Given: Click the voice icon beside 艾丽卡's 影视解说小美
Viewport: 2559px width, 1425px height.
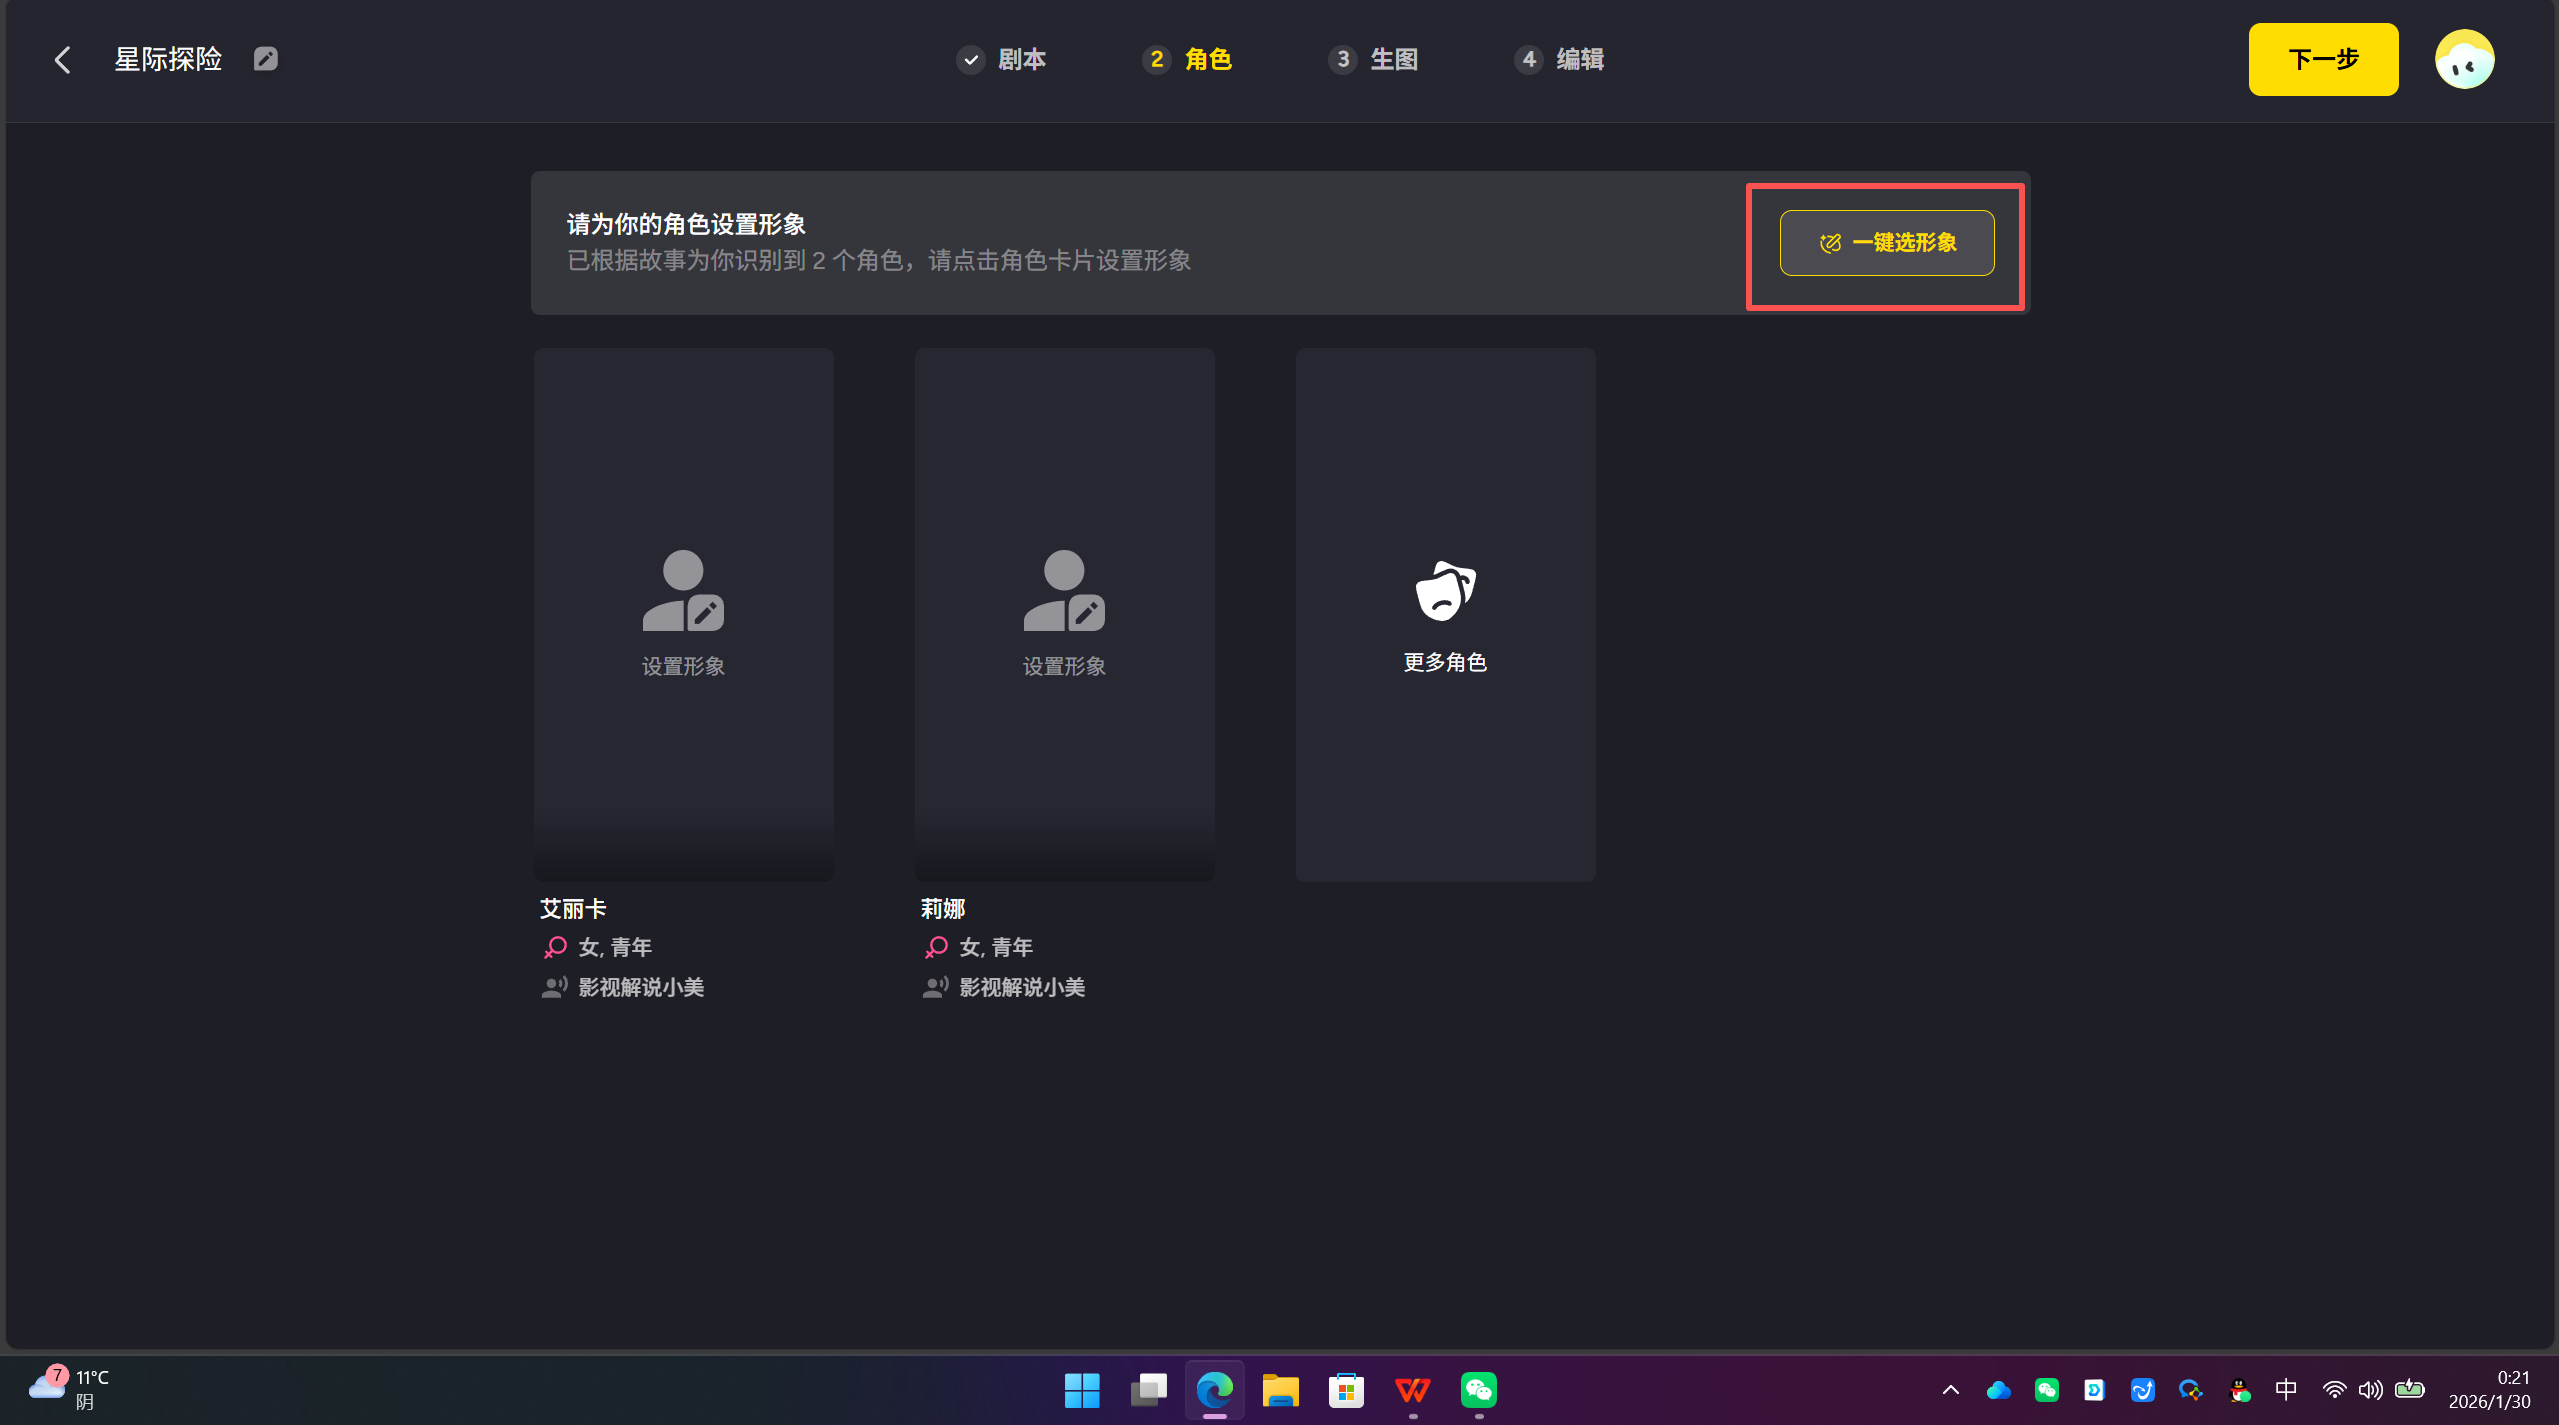Looking at the screenshot, I should (555, 987).
